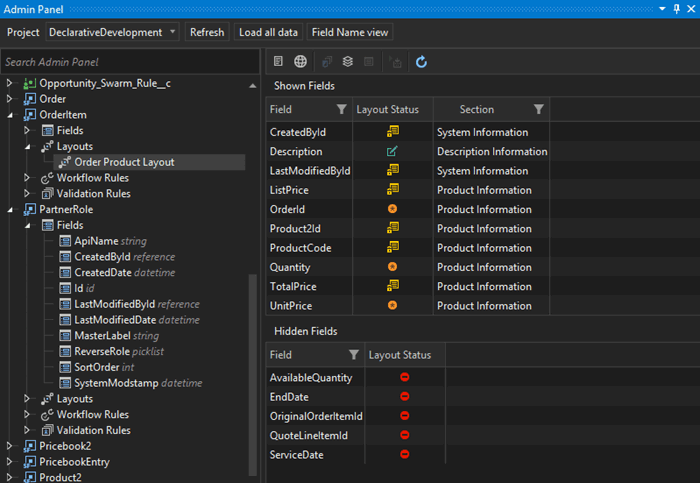
Task: Expand Layouts under PartnerRole
Action: coord(27,399)
